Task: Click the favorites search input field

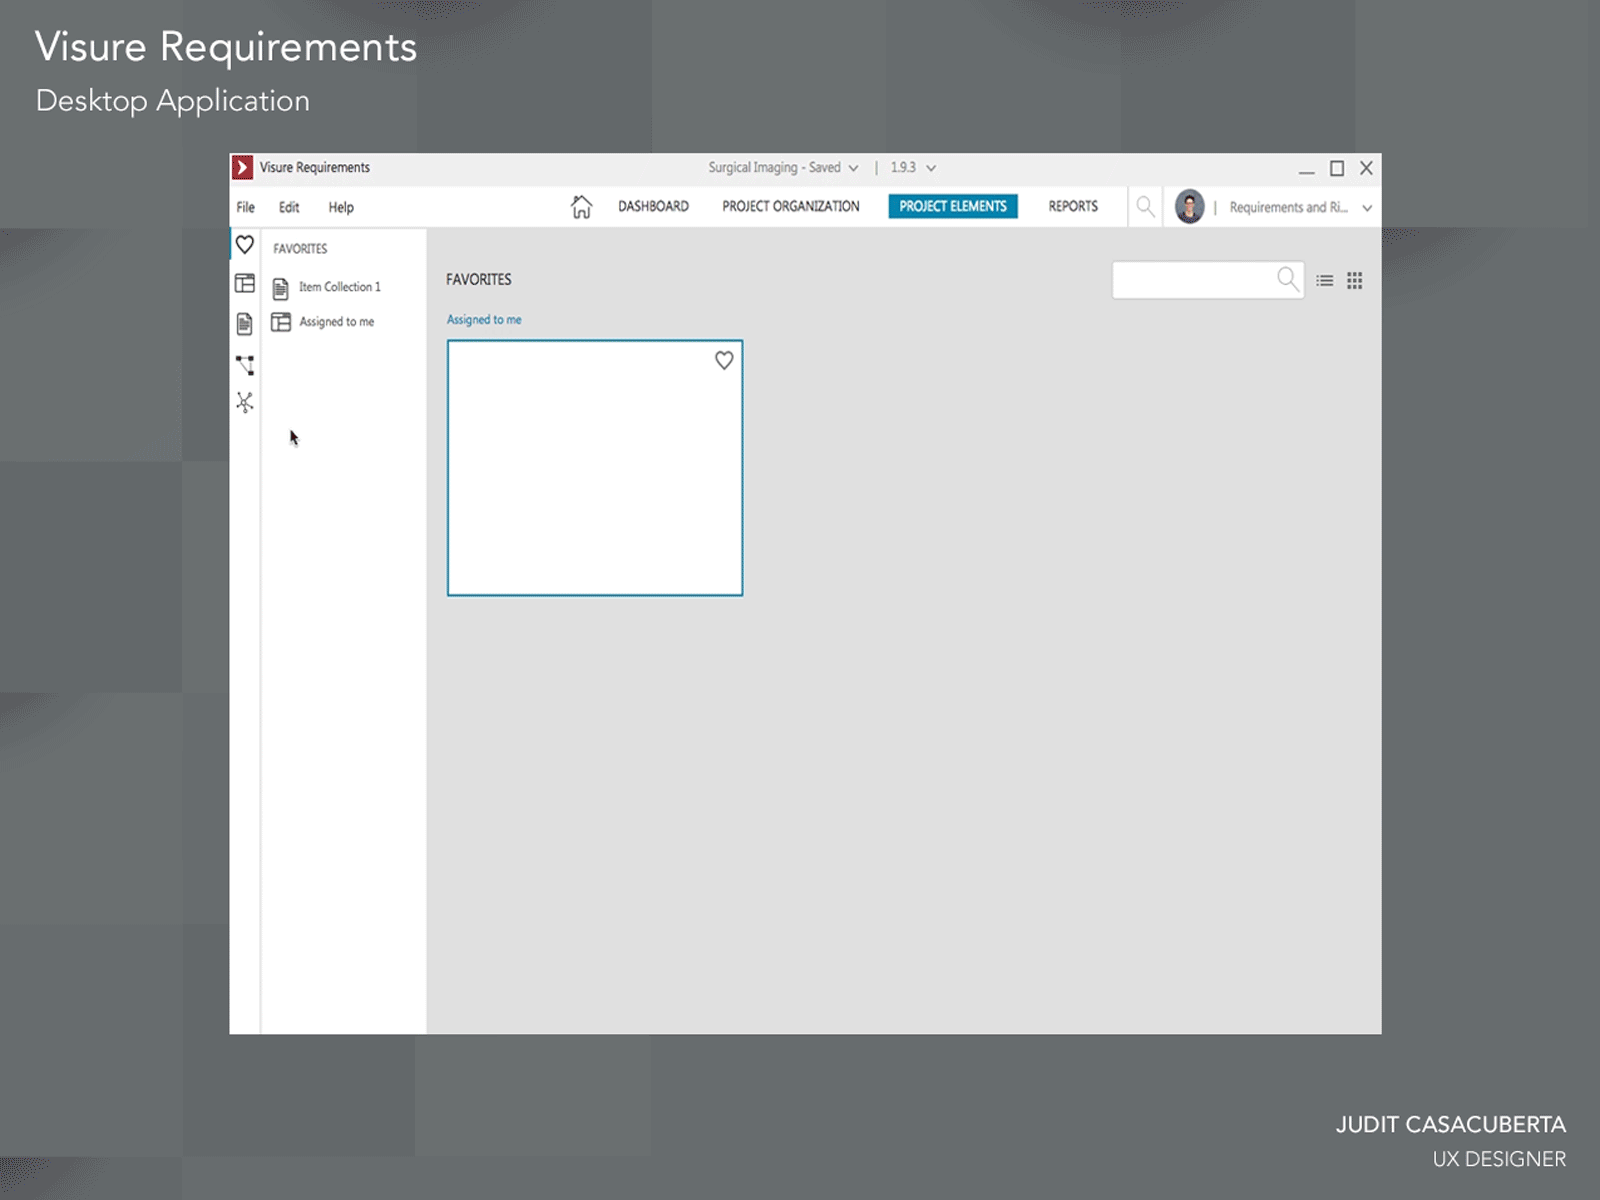Action: point(1194,280)
